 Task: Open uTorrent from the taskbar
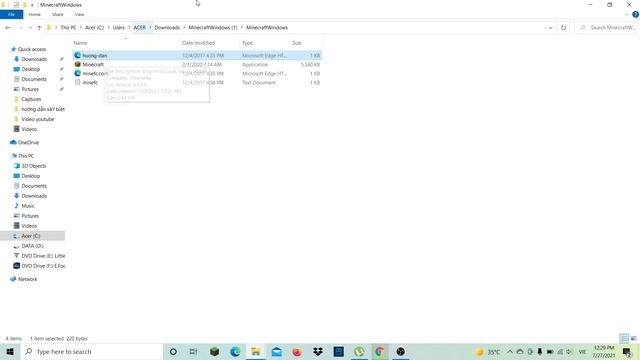coord(359,352)
